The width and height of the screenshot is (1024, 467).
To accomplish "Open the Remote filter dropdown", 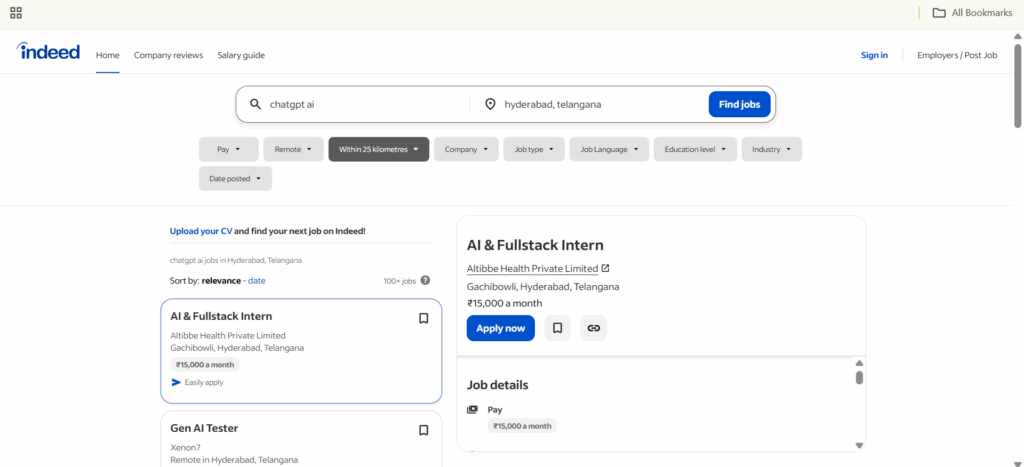I will pyautogui.click(x=293, y=149).
